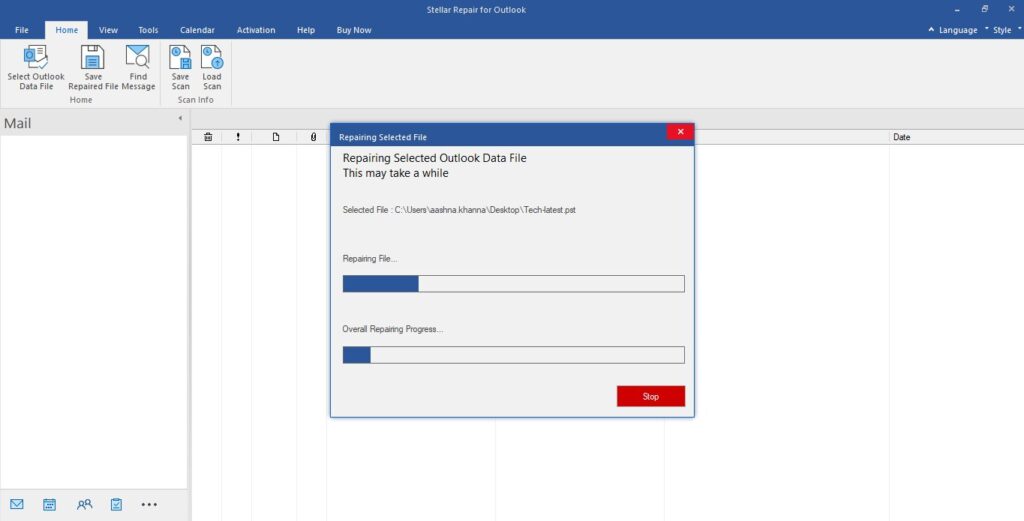Click the Overall Repairing Progress bar

513,355
